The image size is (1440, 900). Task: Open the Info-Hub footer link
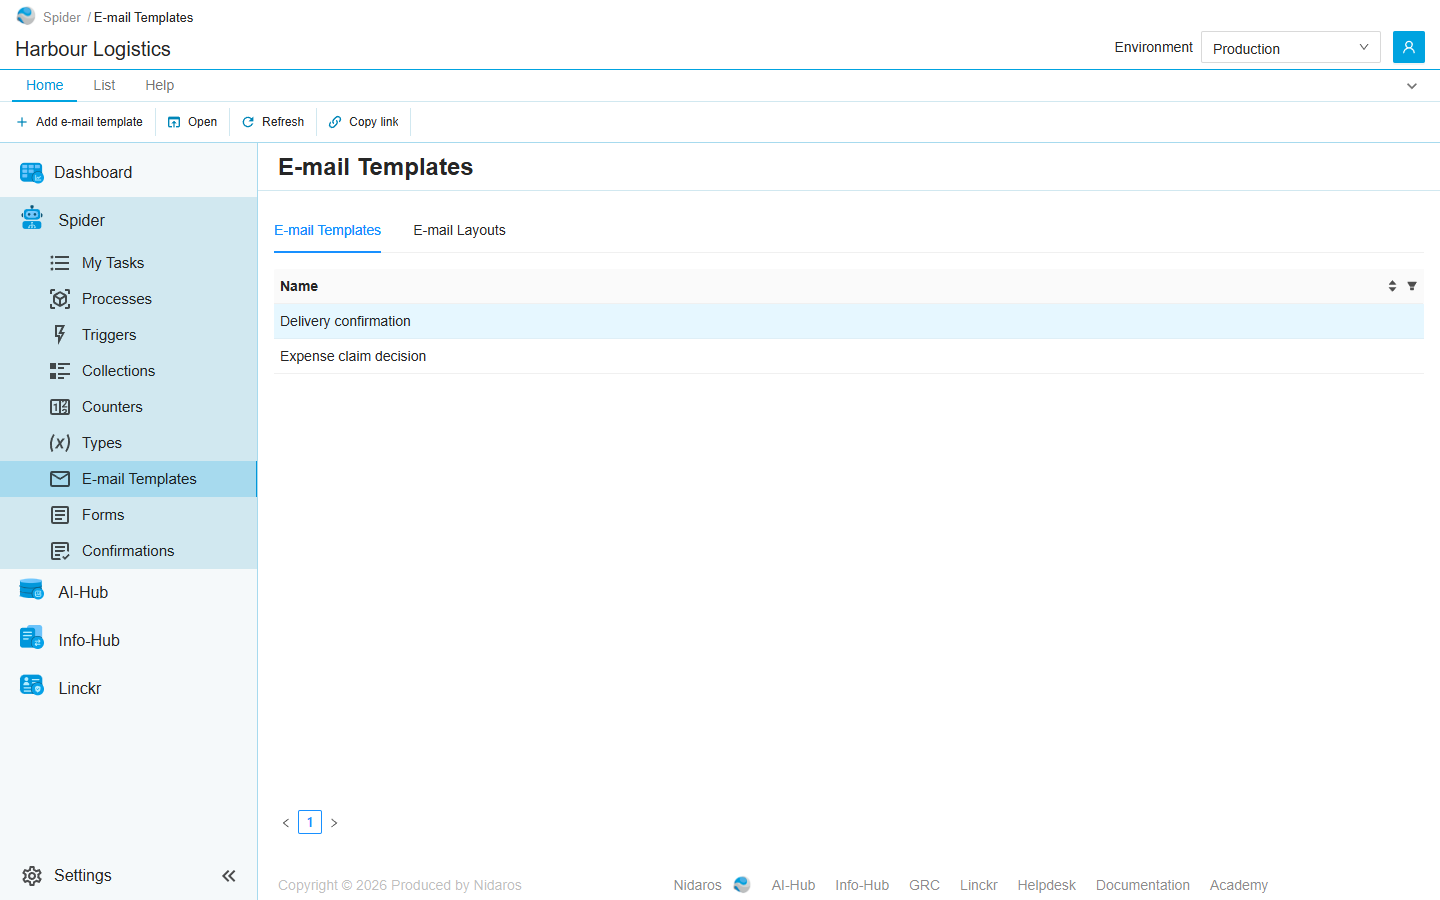pos(862,885)
